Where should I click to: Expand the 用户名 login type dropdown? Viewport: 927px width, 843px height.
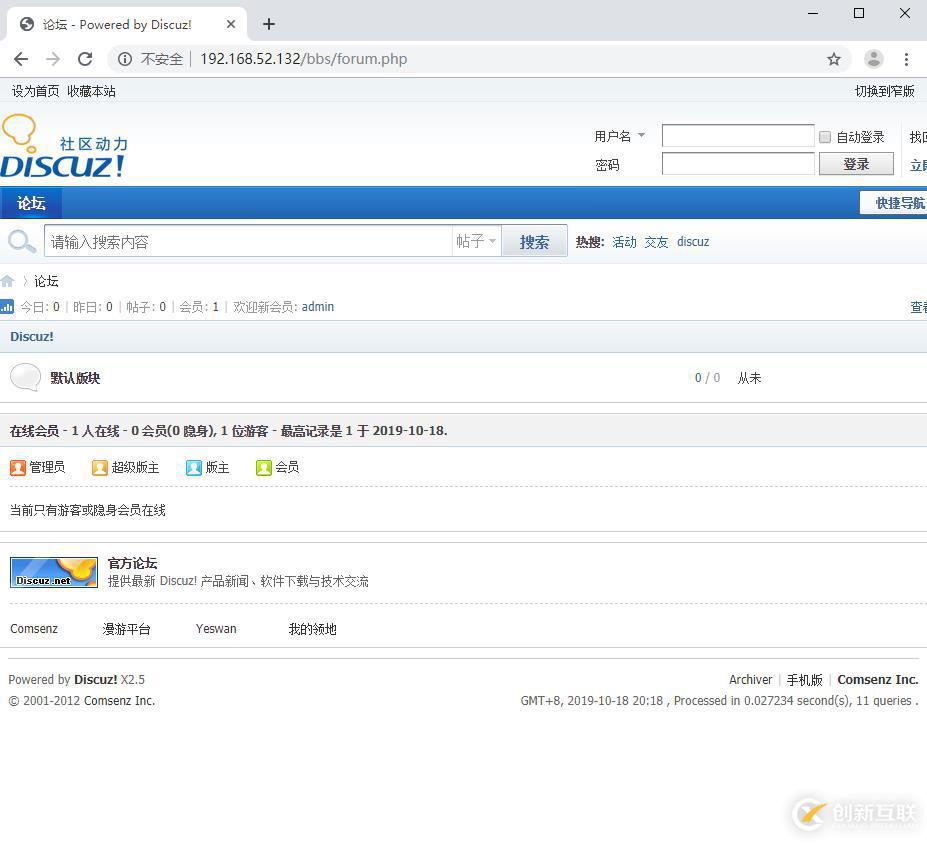(641, 136)
